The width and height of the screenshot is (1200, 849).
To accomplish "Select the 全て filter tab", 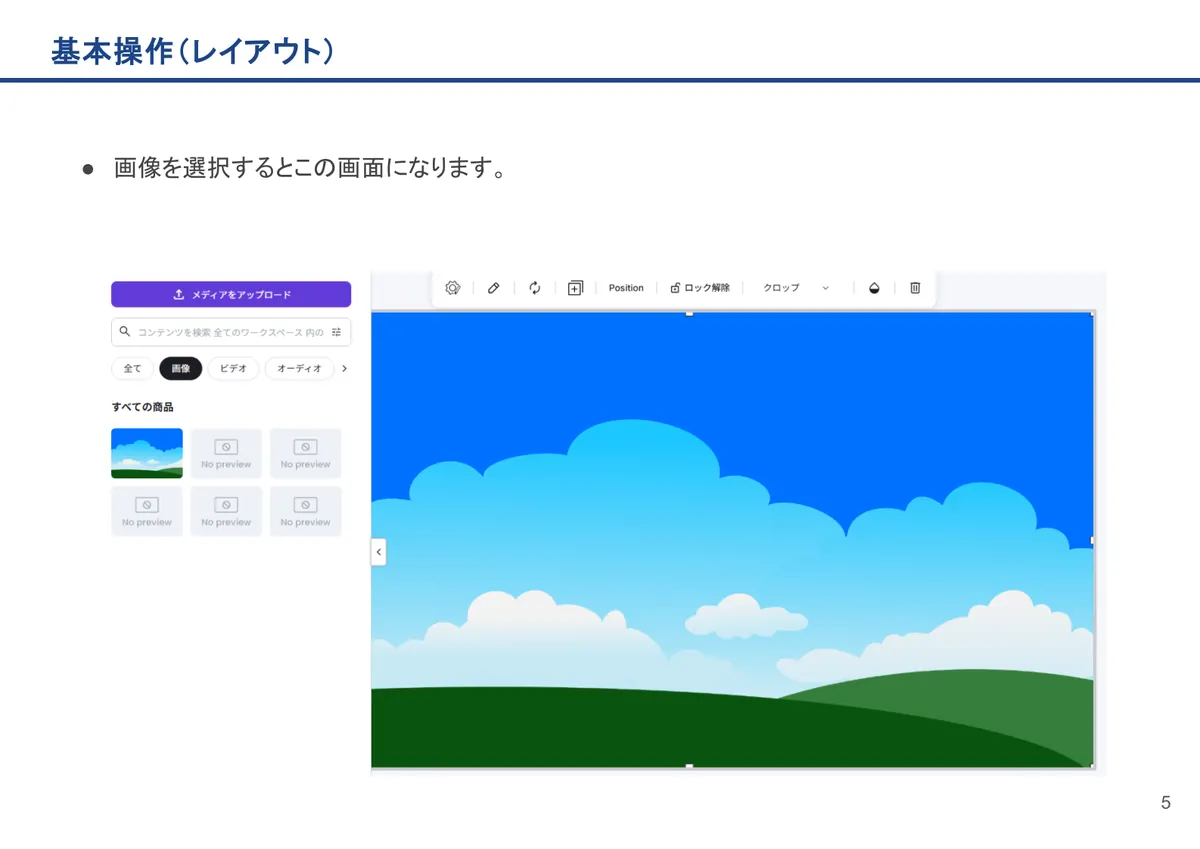I will pos(132,369).
